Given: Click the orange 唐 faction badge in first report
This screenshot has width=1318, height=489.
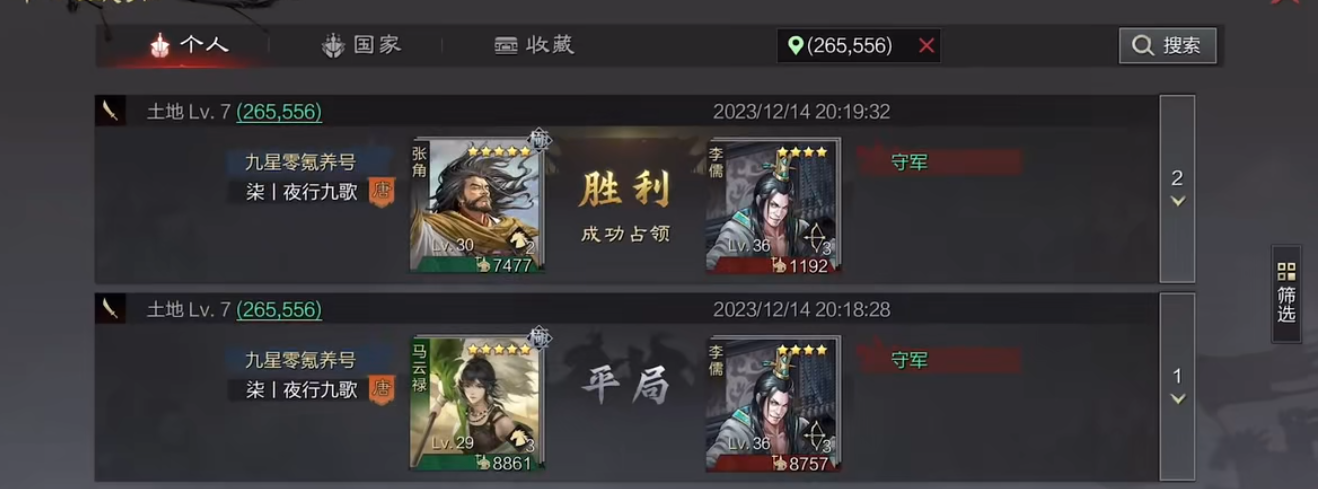Looking at the screenshot, I should pyautogui.click(x=381, y=190).
